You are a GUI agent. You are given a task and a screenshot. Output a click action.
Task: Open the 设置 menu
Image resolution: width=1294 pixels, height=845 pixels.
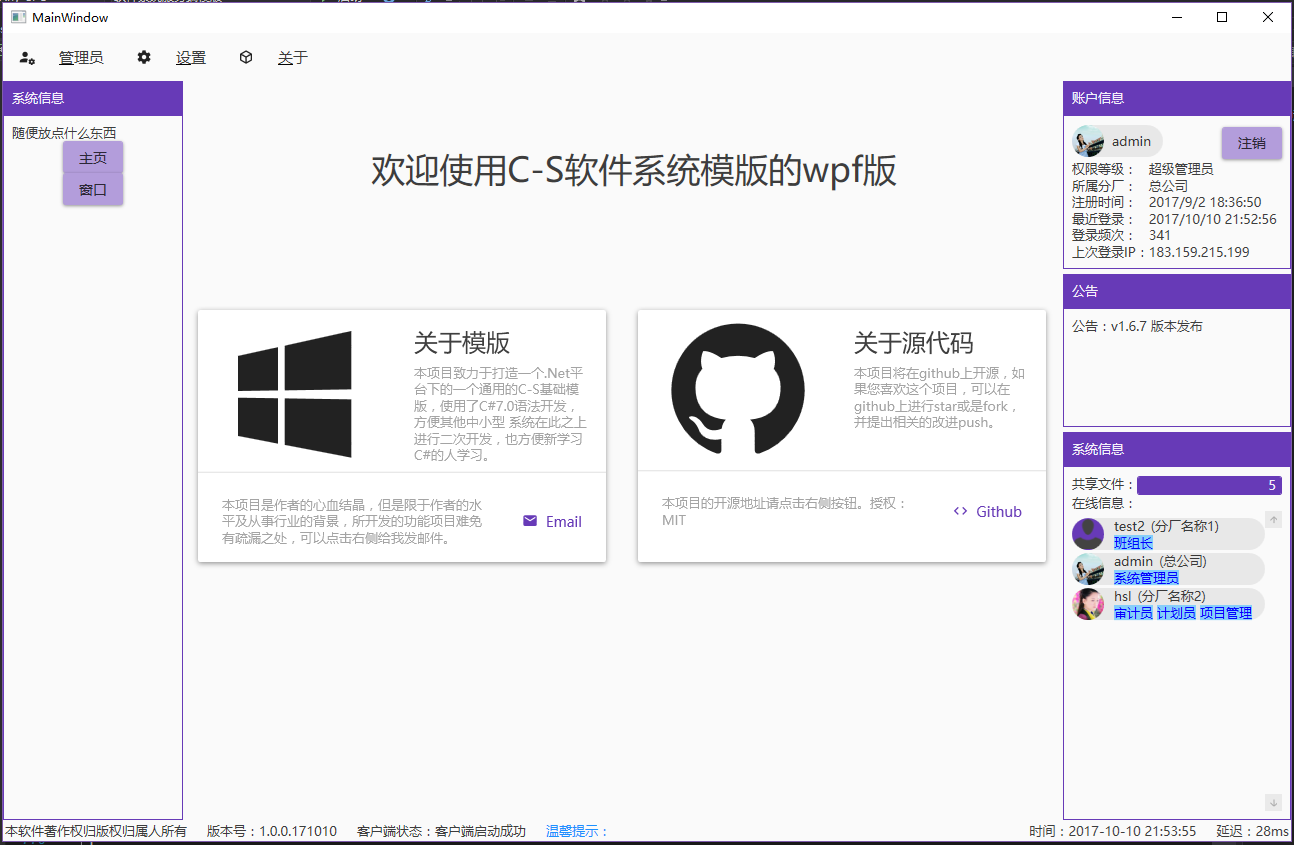click(x=191, y=58)
